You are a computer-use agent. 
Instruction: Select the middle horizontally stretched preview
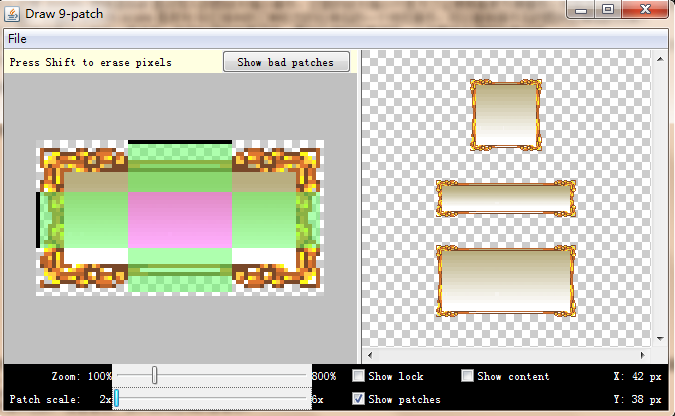[x=506, y=199]
